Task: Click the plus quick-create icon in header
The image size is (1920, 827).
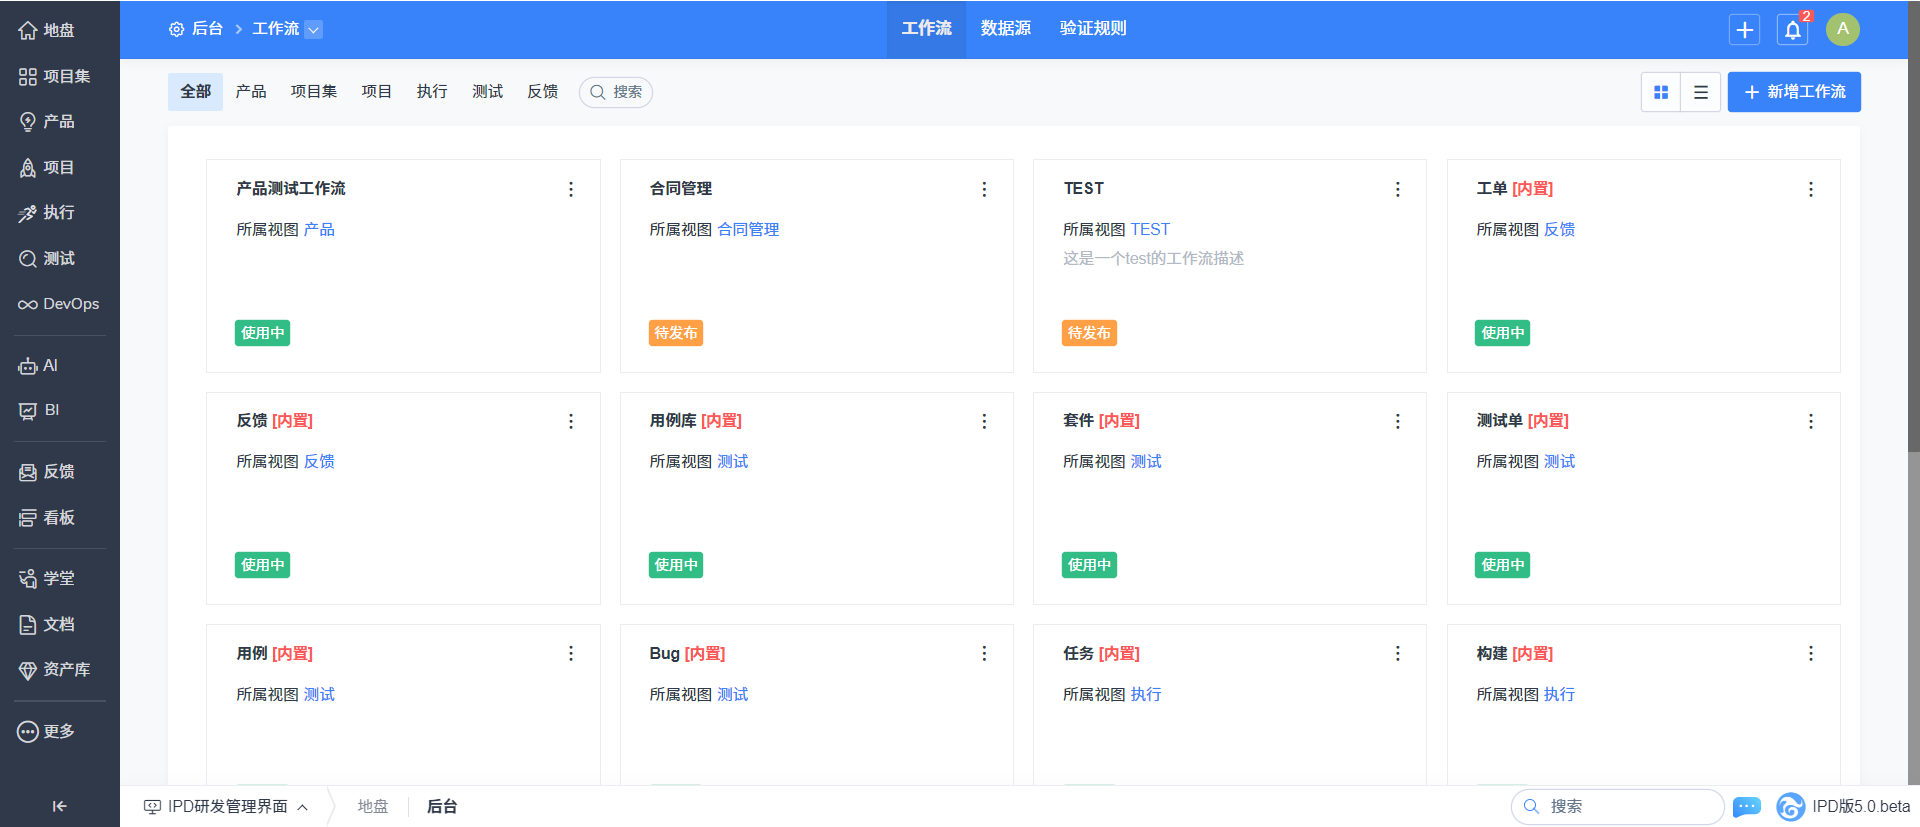Action: pos(1744,30)
